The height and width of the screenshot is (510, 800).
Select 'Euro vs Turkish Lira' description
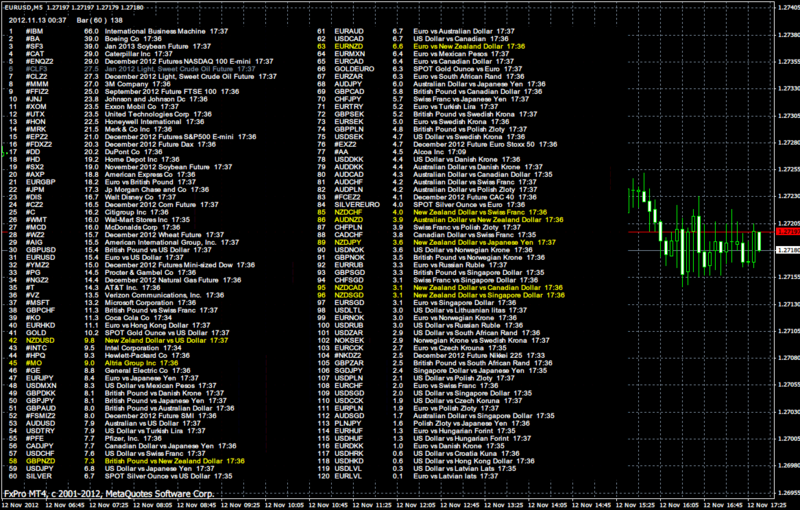coord(444,107)
